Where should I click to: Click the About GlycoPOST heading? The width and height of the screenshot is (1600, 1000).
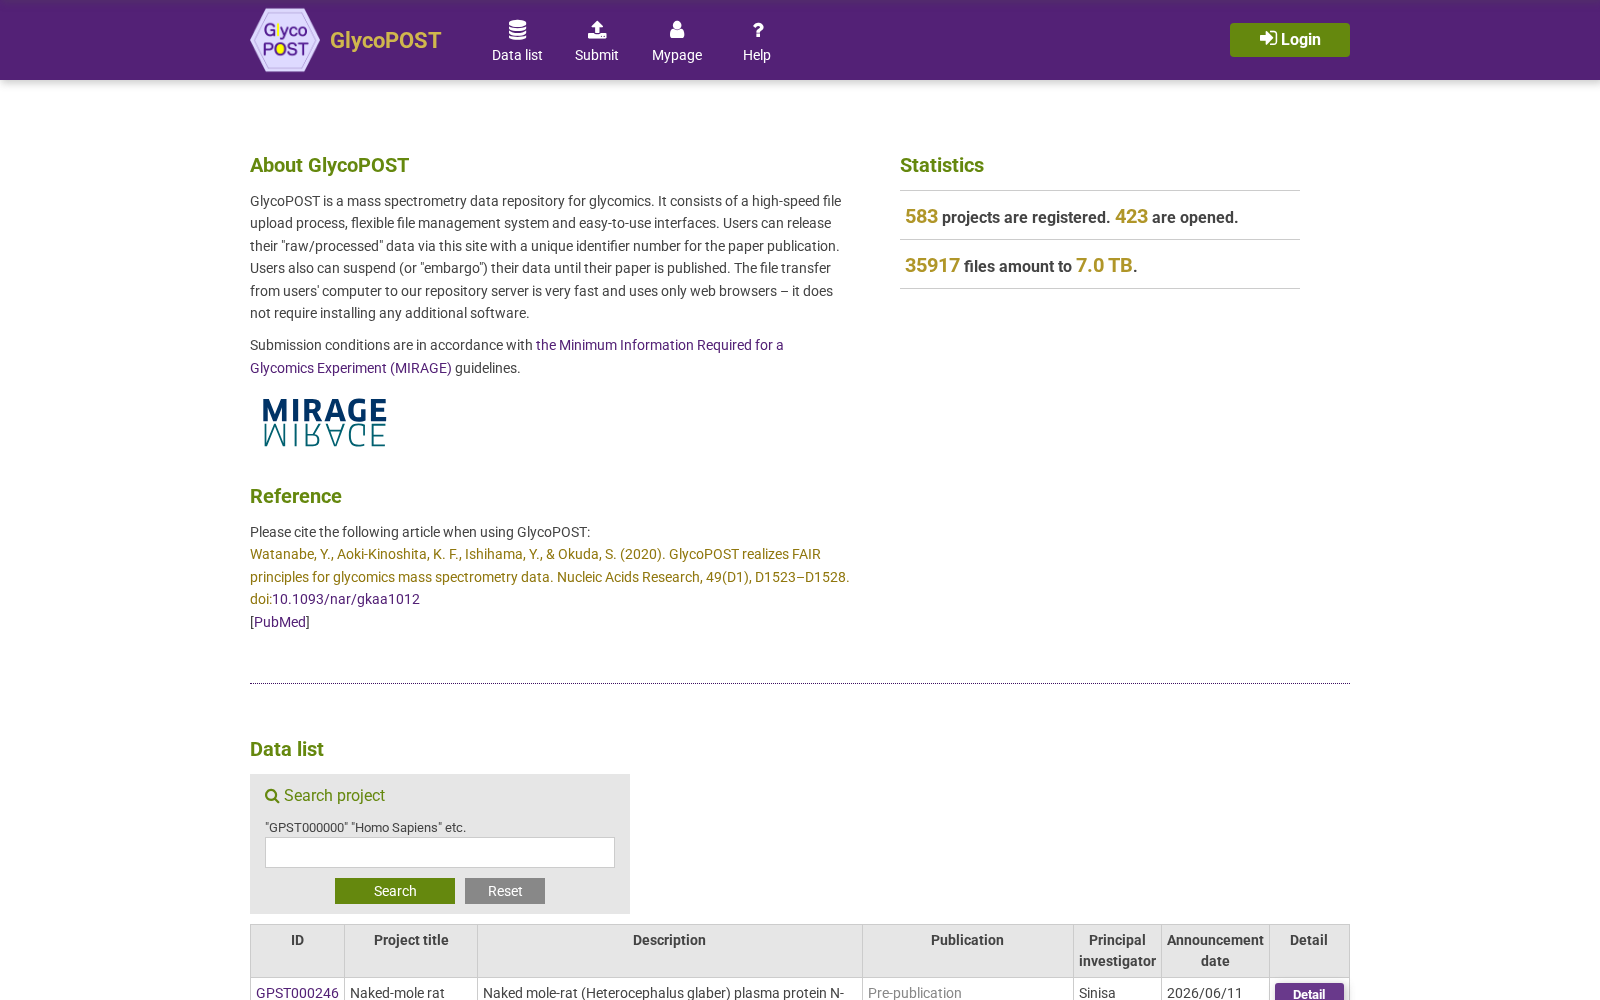329,165
